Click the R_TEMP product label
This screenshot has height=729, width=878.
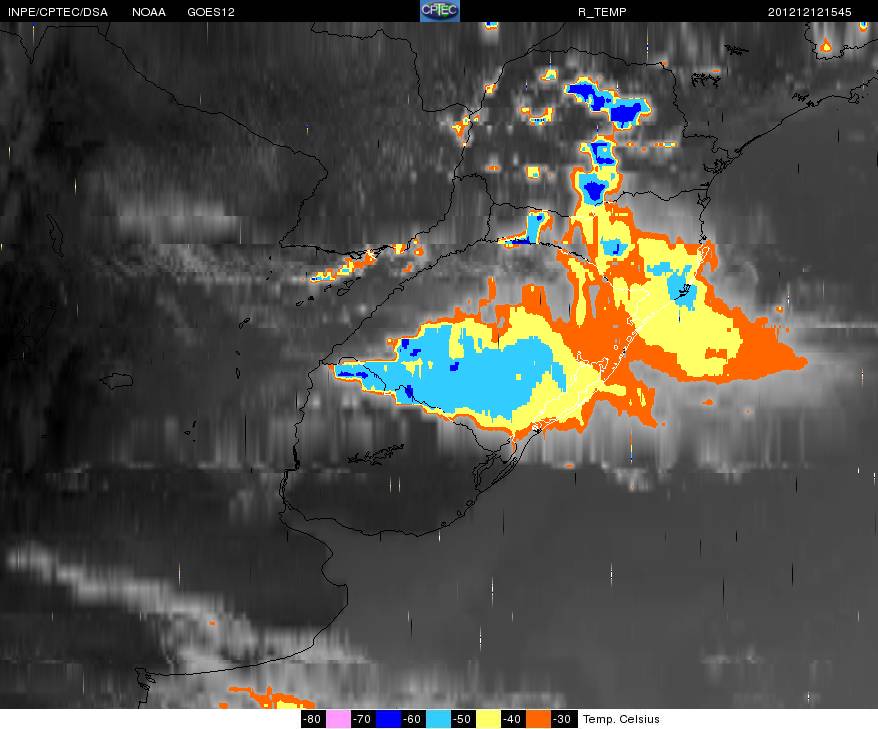tap(602, 12)
